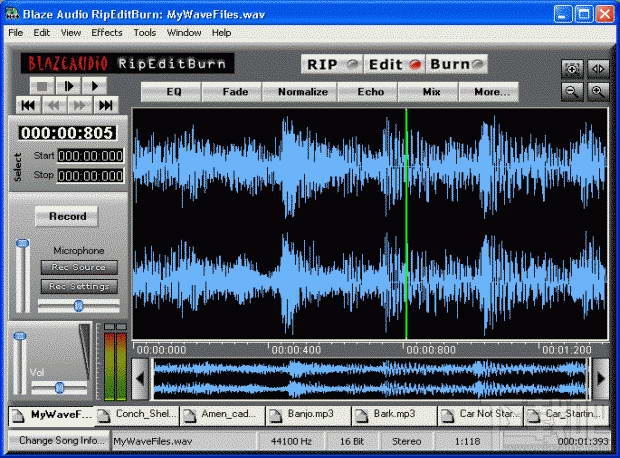Viewport: 620px width, 458px height.
Task: Activate the Edit mode toggle
Action: (x=393, y=64)
